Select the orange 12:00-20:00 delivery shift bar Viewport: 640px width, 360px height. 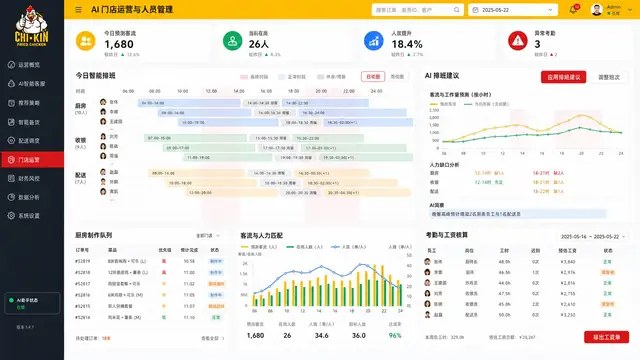pos(232,192)
